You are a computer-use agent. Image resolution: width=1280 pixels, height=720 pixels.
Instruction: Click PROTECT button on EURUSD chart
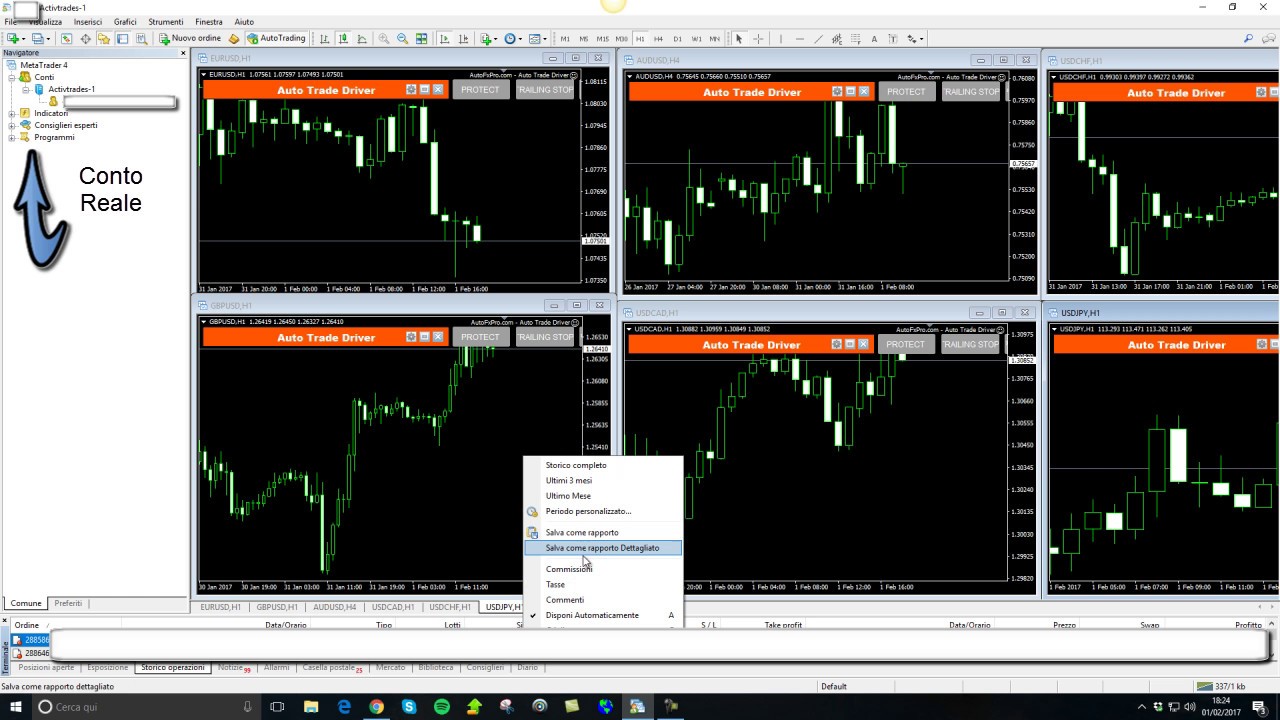pyautogui.click(x=480, y=89)
